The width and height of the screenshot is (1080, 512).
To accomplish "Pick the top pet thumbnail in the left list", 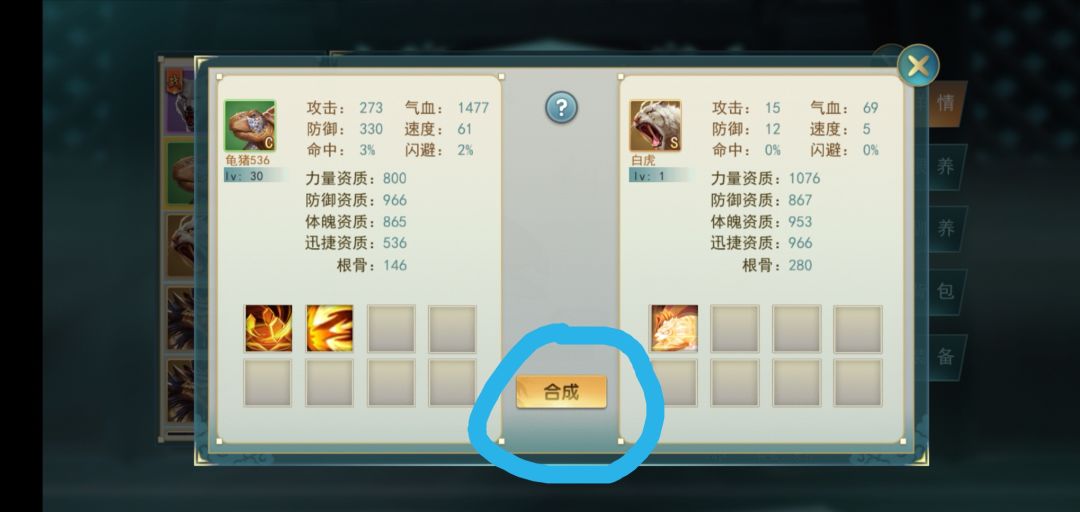I will pos(180,101).
